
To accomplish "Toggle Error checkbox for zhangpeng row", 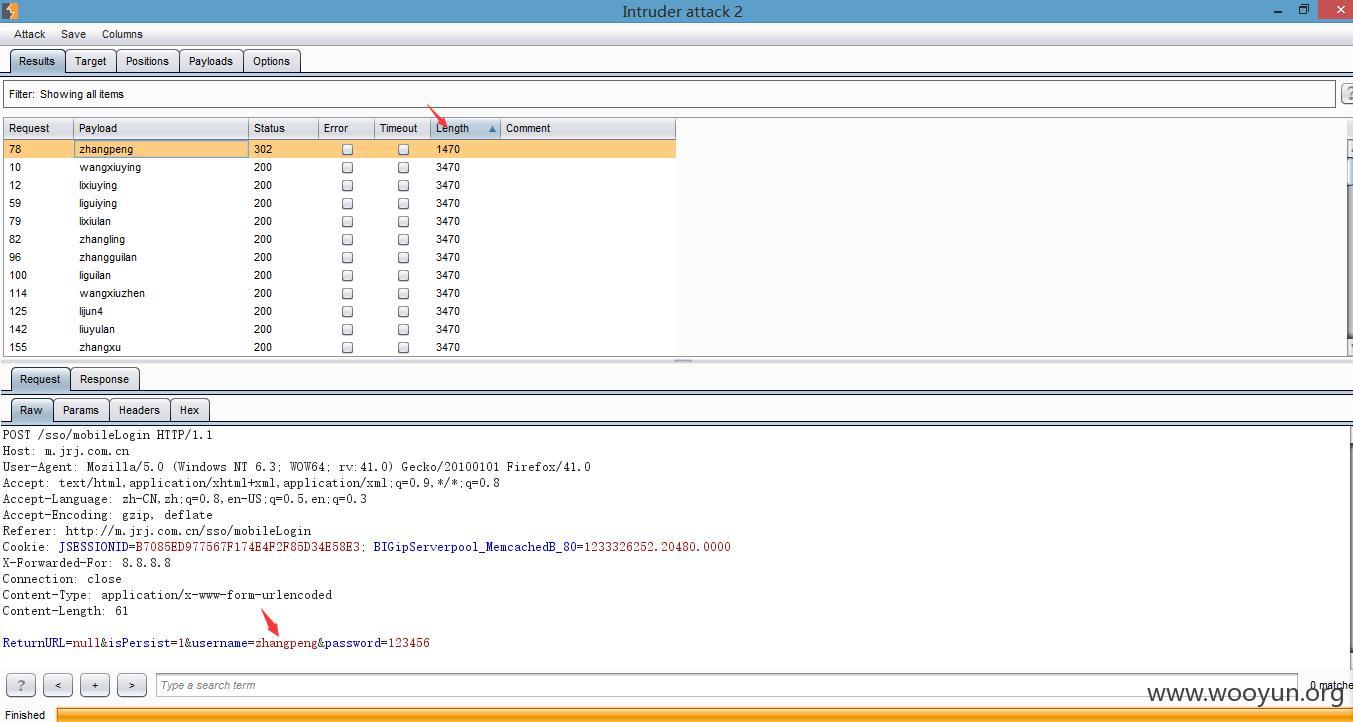I will 347,149.
